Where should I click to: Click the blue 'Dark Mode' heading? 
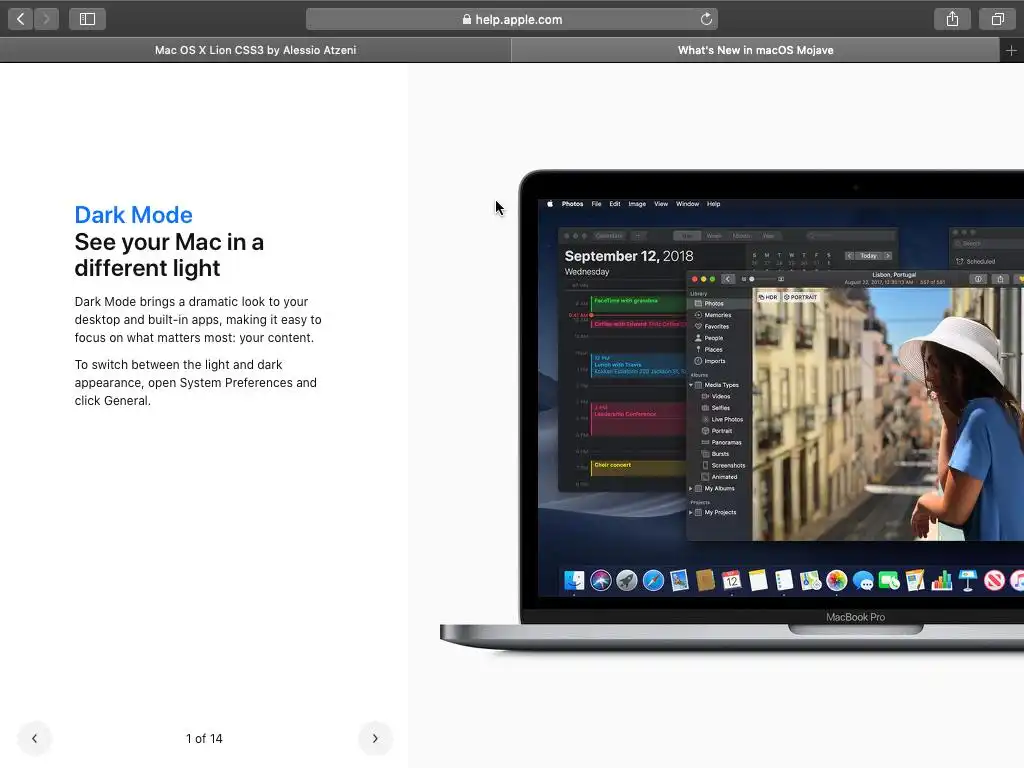click(x=133, y=215)
